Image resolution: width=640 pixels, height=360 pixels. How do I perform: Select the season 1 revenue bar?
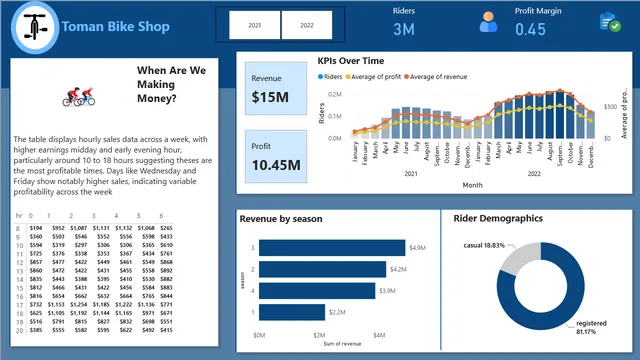click(x=292, y=312)
